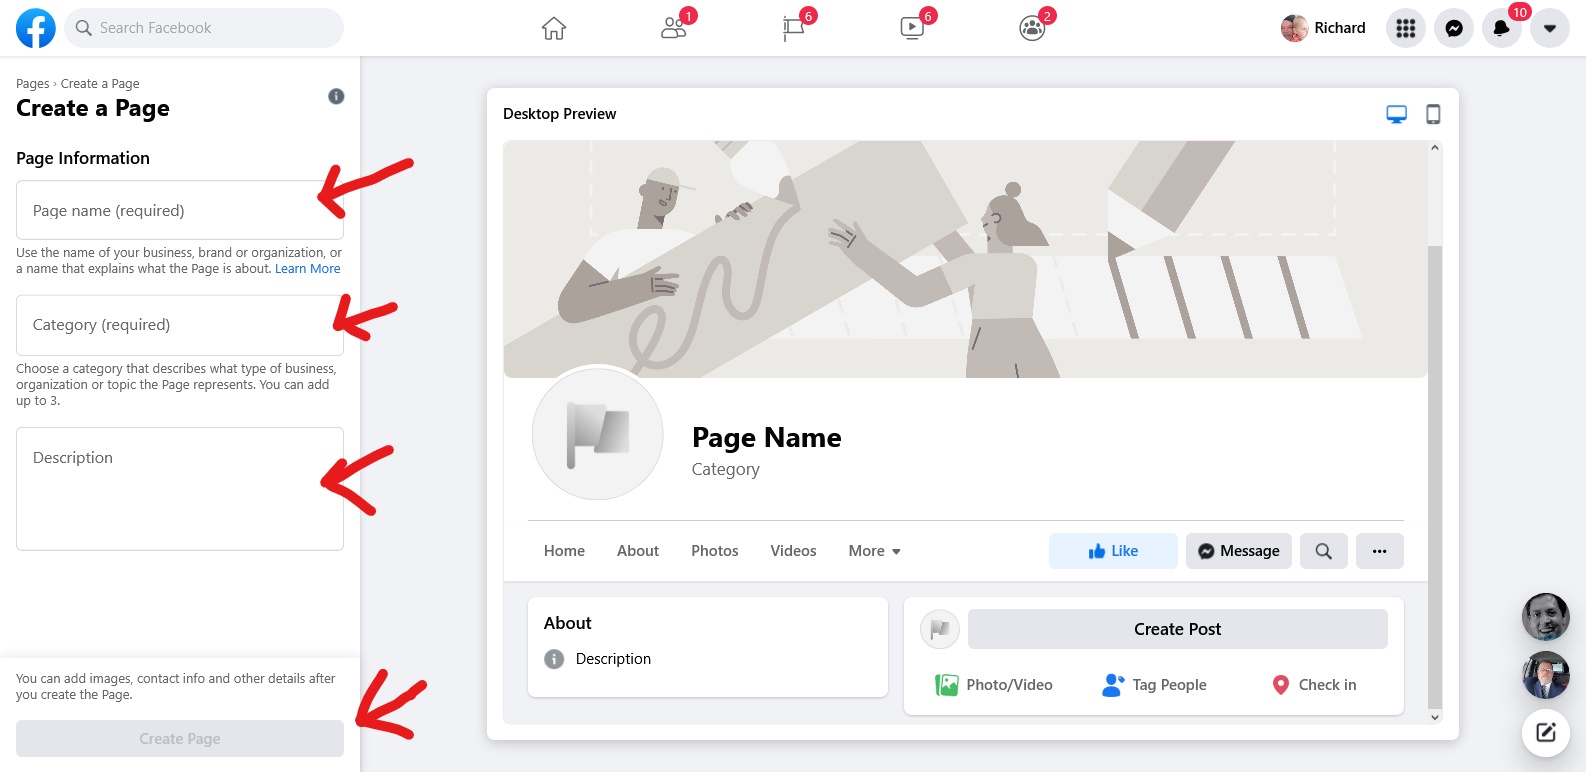Click the preview scrollbar down arrow

[1435, 717]
